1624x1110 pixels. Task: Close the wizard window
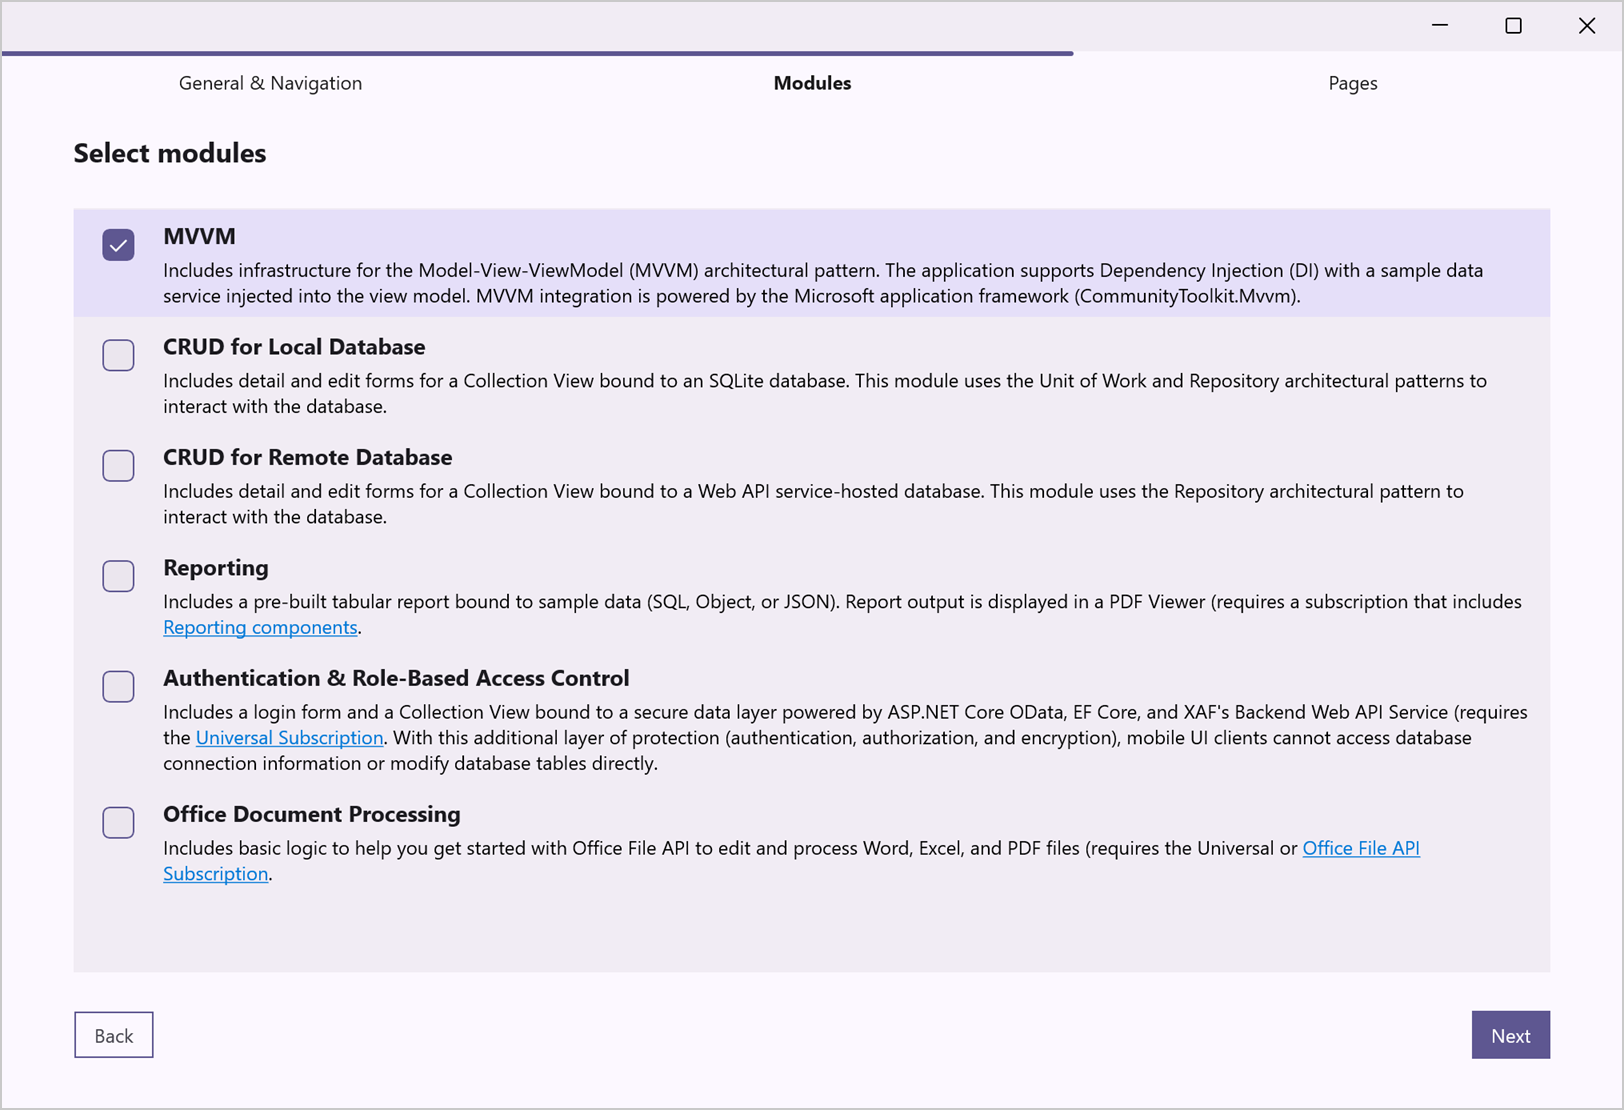1586,26
